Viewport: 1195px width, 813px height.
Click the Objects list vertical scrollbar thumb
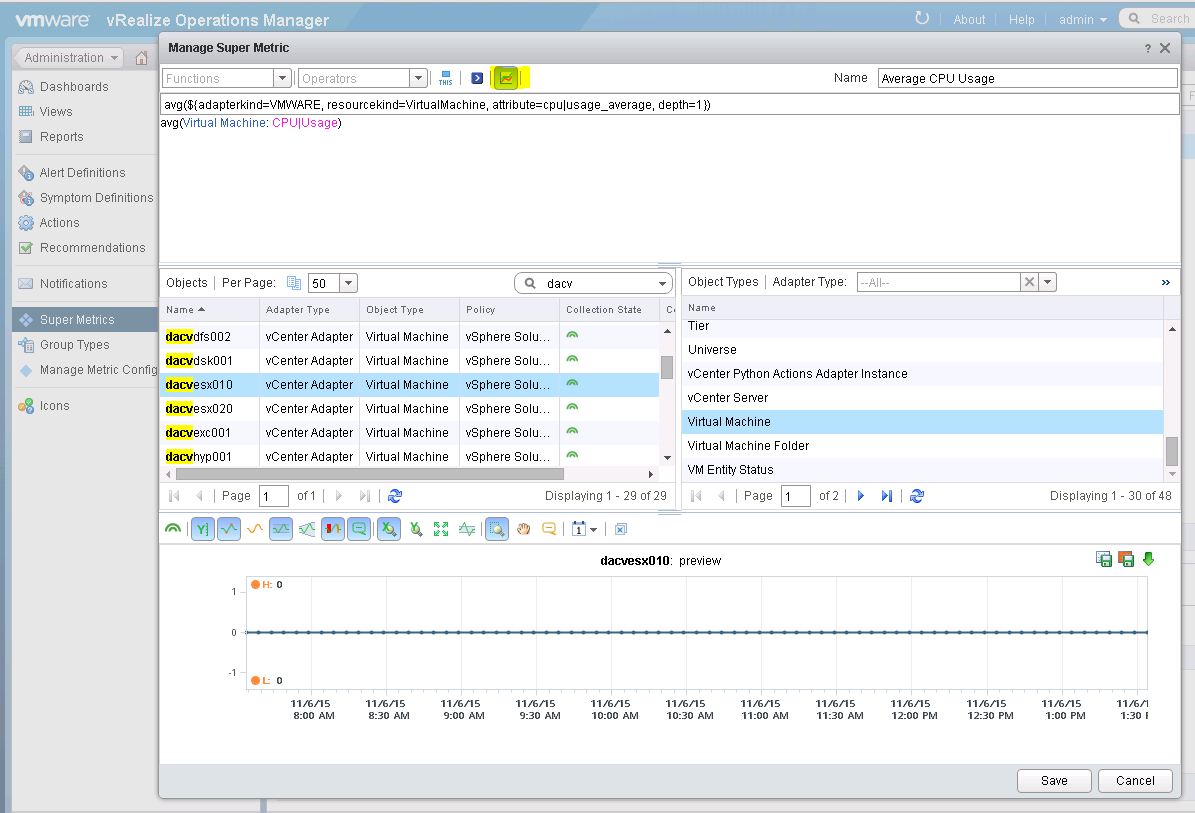[667, 367]
